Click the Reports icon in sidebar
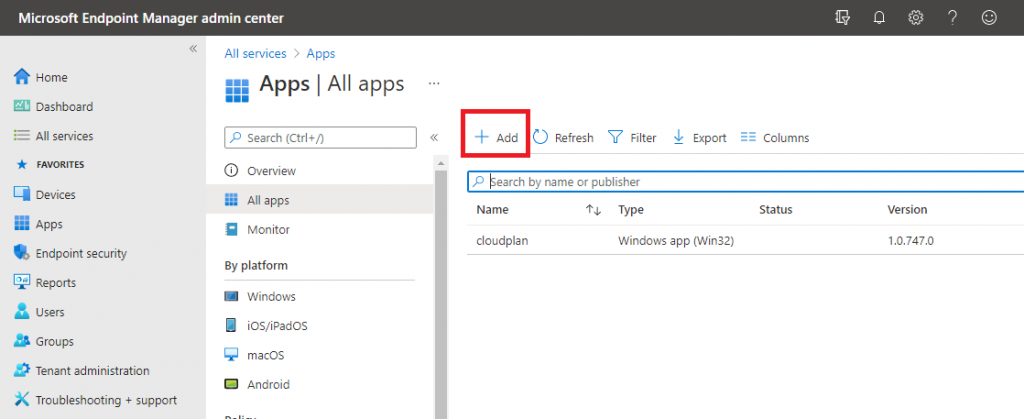1024x419 pixels. pyautogui.click(x=22, y=282)
